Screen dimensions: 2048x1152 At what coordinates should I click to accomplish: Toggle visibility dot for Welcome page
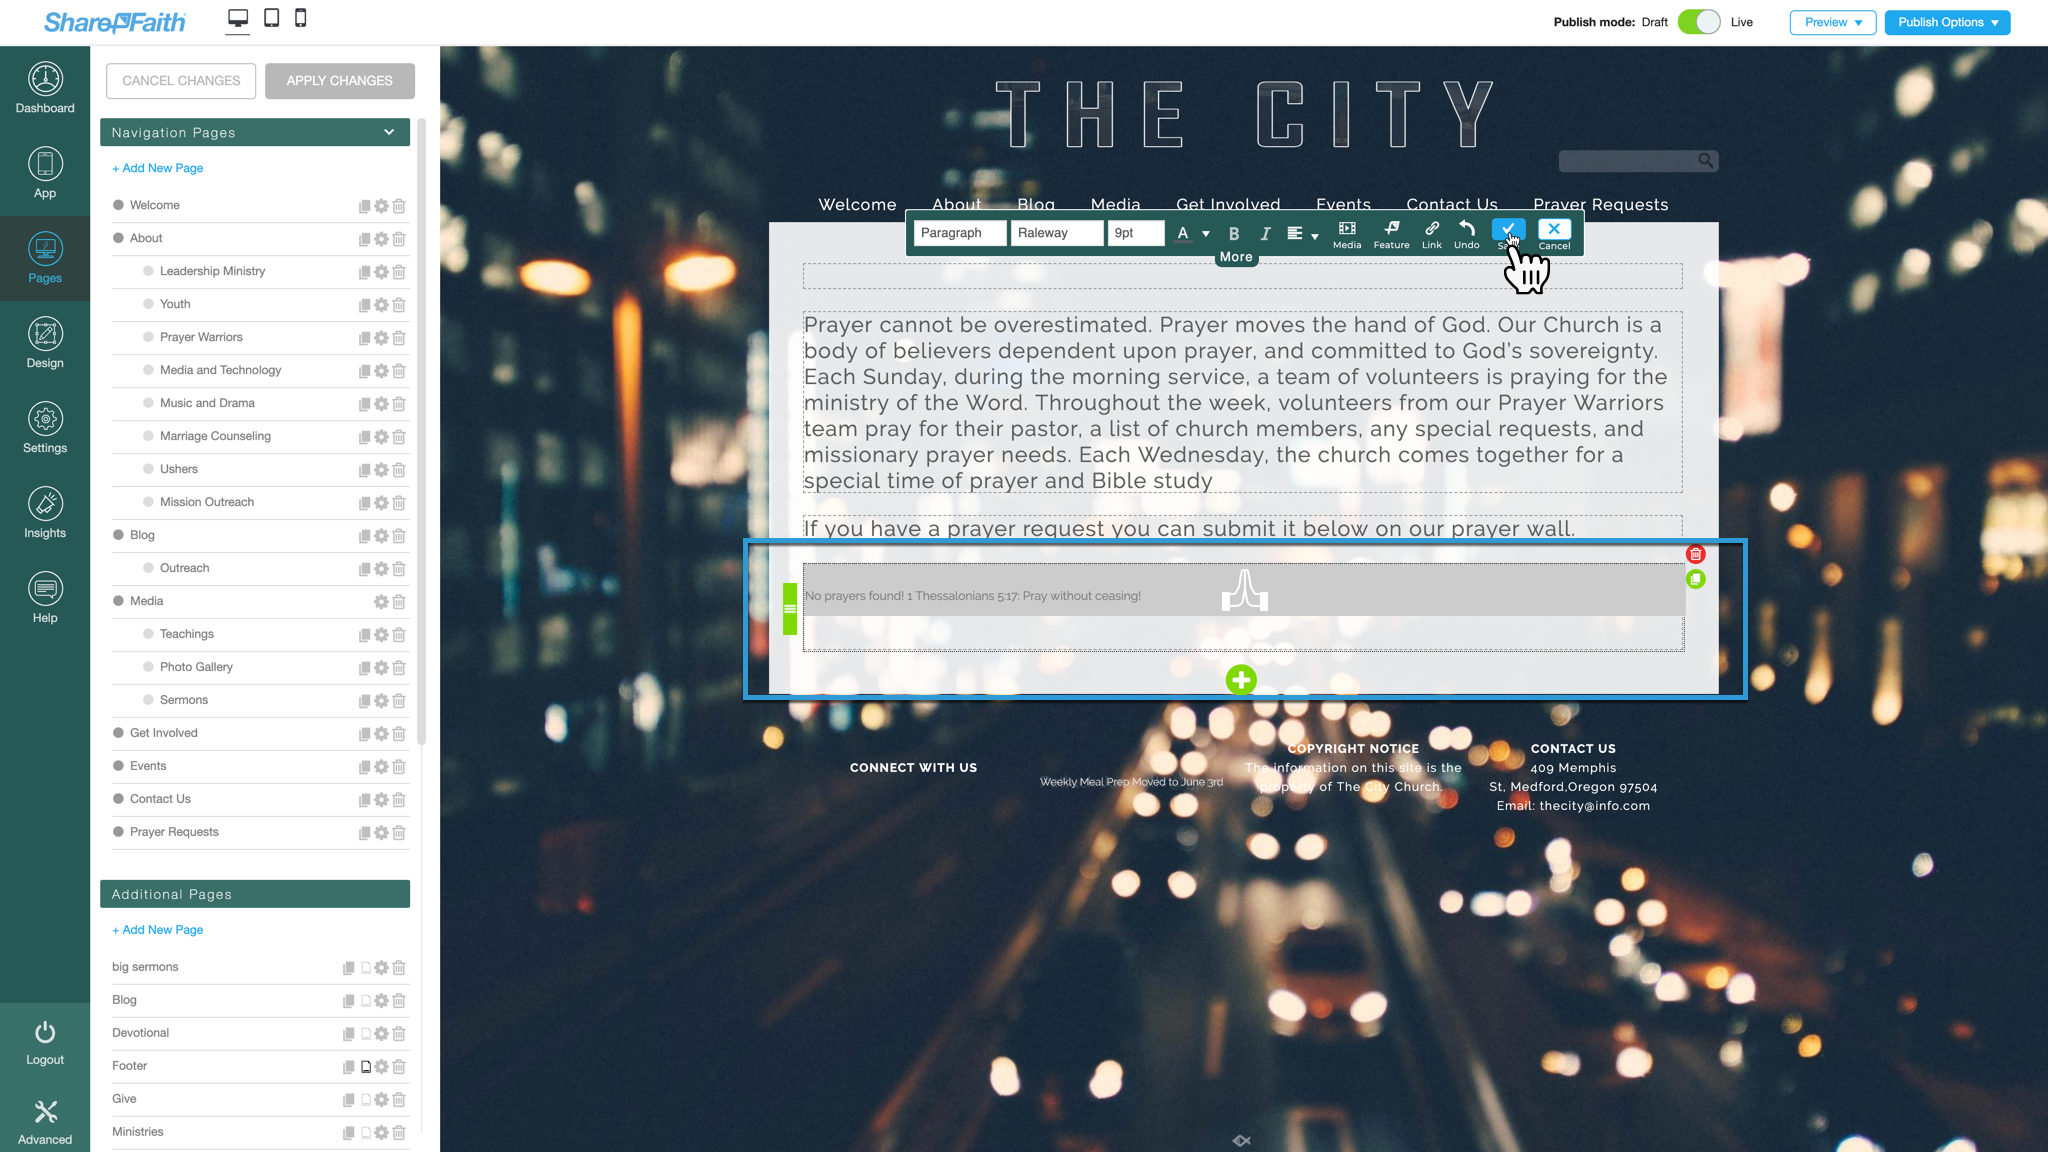pos(118,205)
